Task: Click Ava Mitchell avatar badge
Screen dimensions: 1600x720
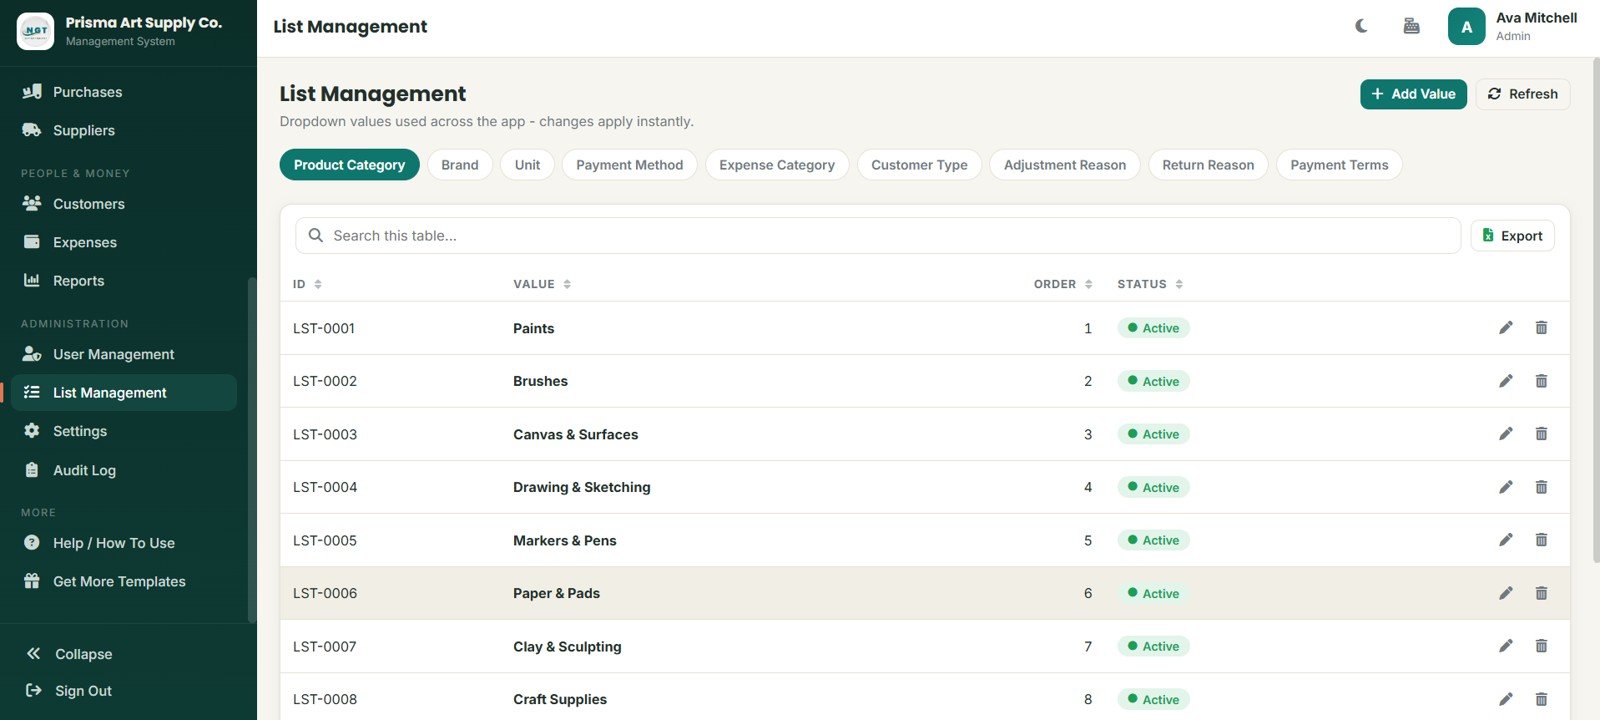Action: coord(1466,27)
